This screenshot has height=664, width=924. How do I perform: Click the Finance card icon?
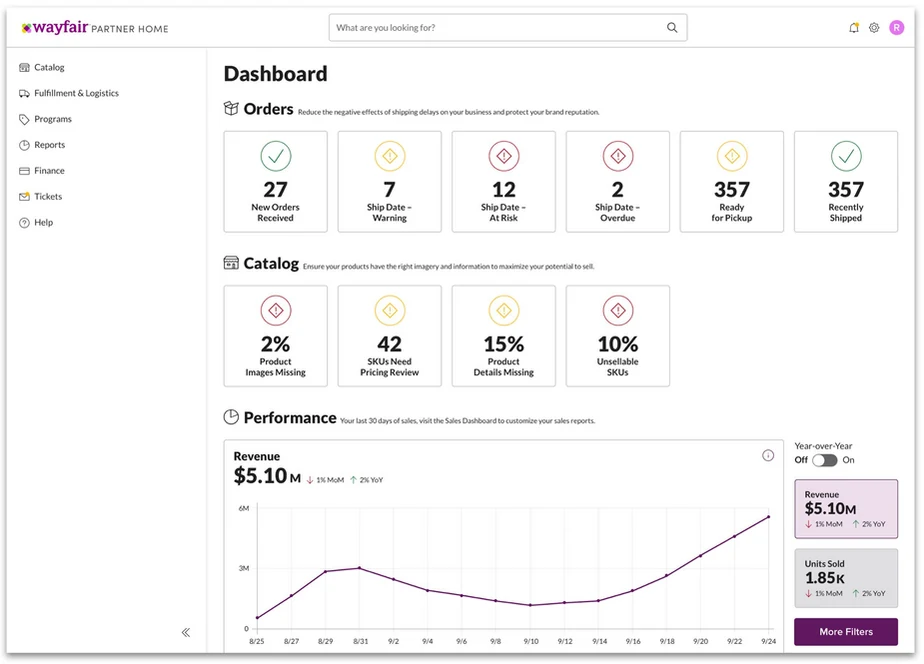(x=24, y=171)
